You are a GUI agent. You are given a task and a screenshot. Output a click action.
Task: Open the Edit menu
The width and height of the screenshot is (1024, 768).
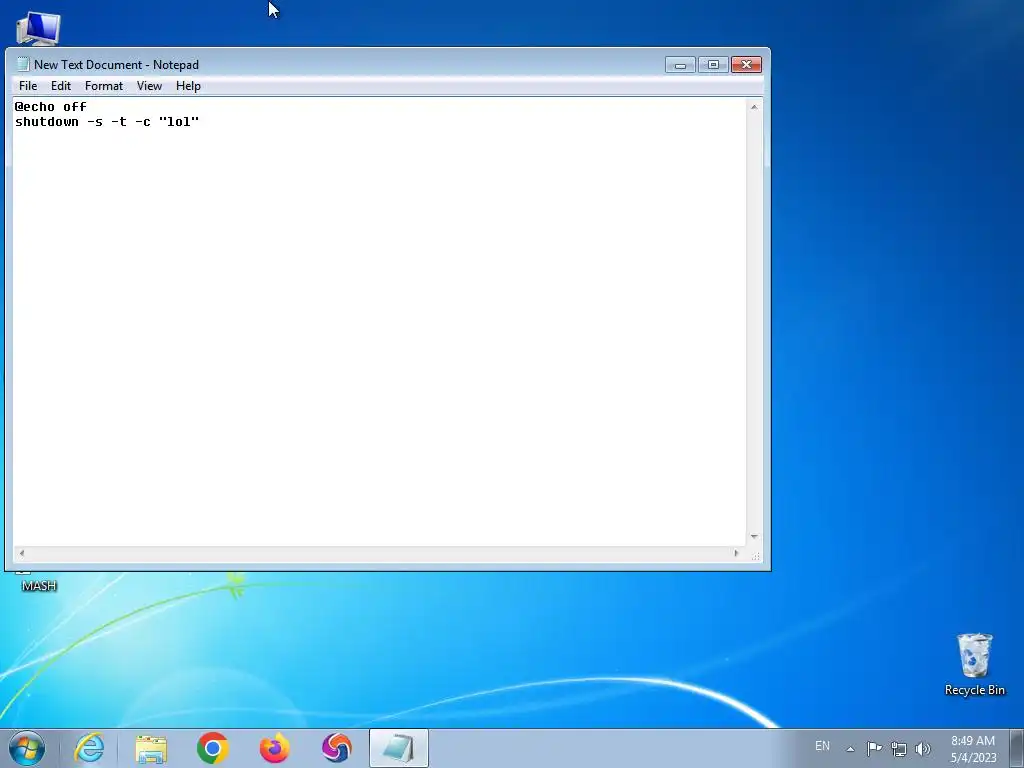[x=61, y=86]
